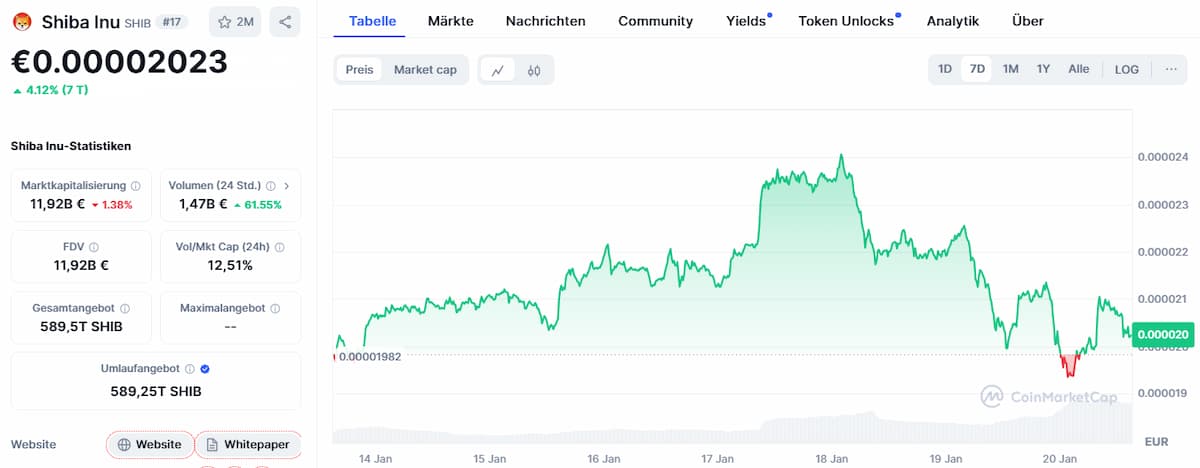Click the EUR currency label on chart
The width and height of the screenshot is (1200, 468).
click(1156, 441)
